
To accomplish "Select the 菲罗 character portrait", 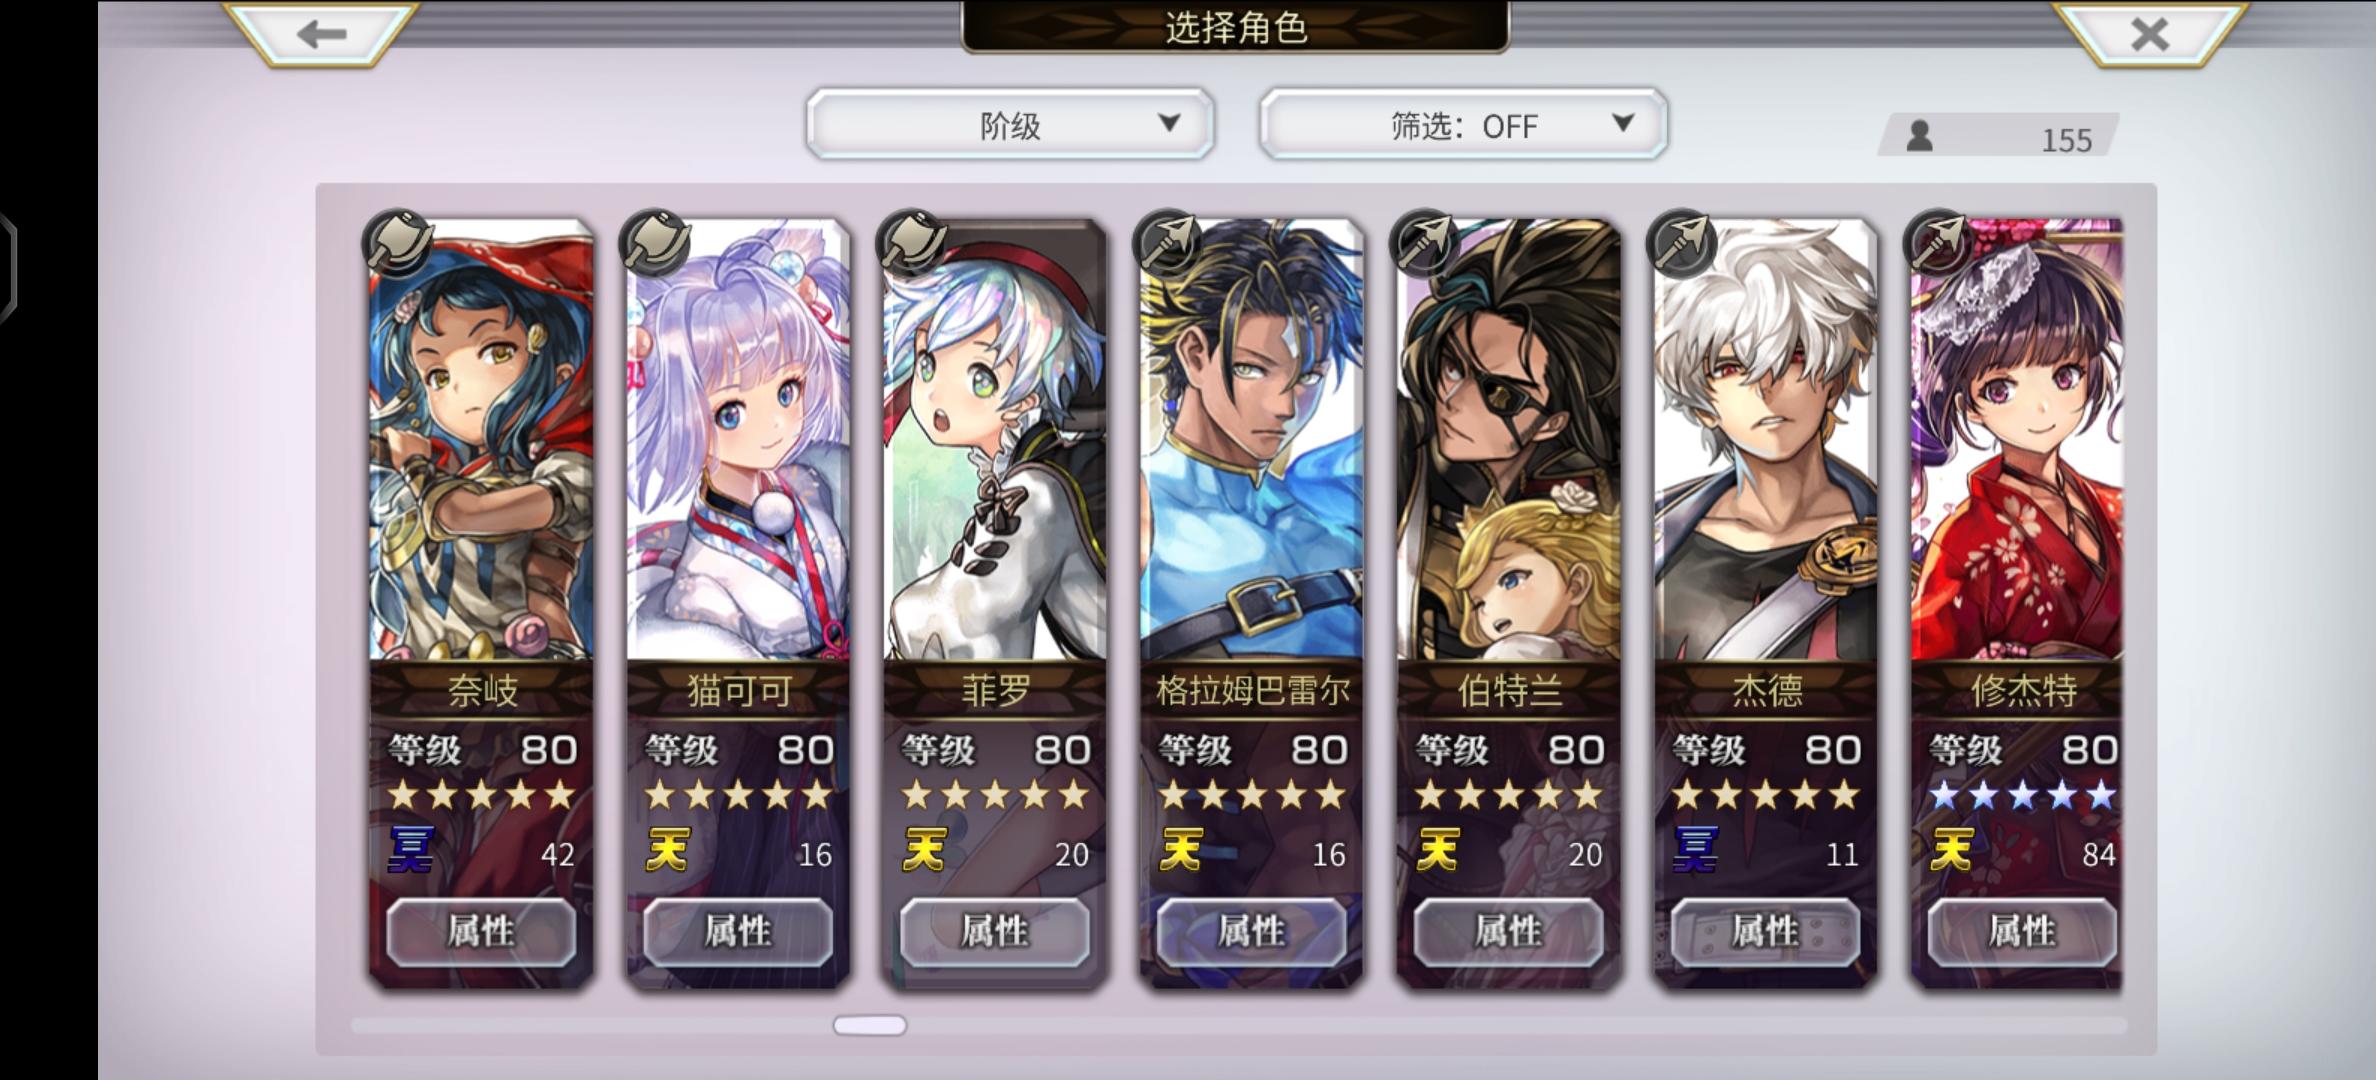I will point(995,440).
